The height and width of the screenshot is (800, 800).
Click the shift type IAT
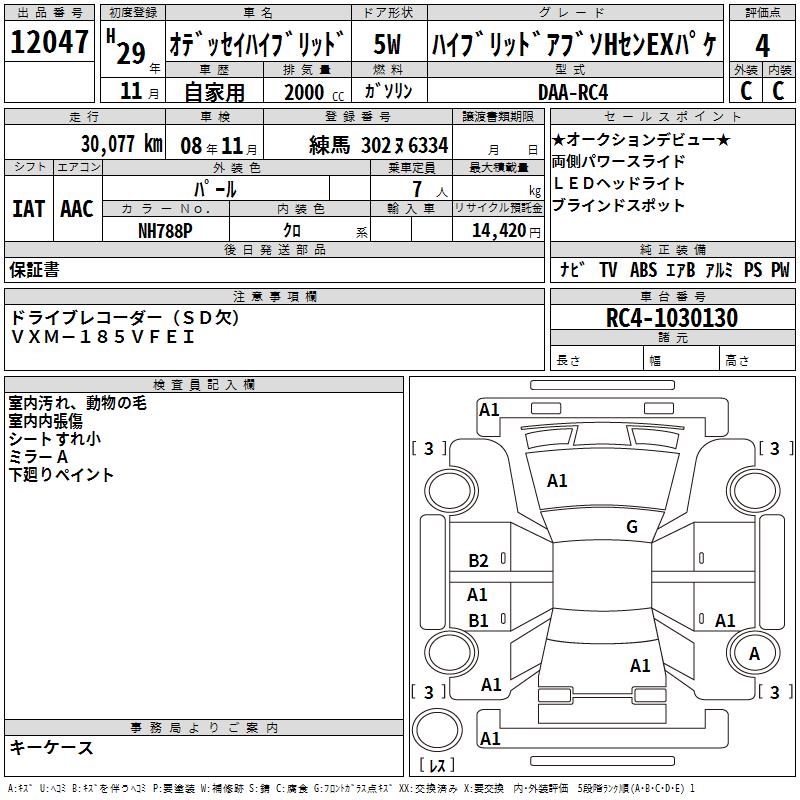pyautogui.click(x=29, y=209)
